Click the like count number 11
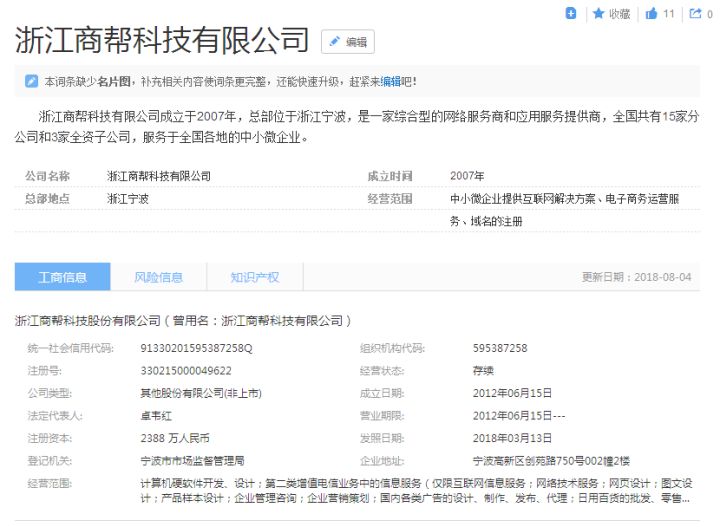The height and width of the screenshot is (527, 720). (x=669, y=14)
